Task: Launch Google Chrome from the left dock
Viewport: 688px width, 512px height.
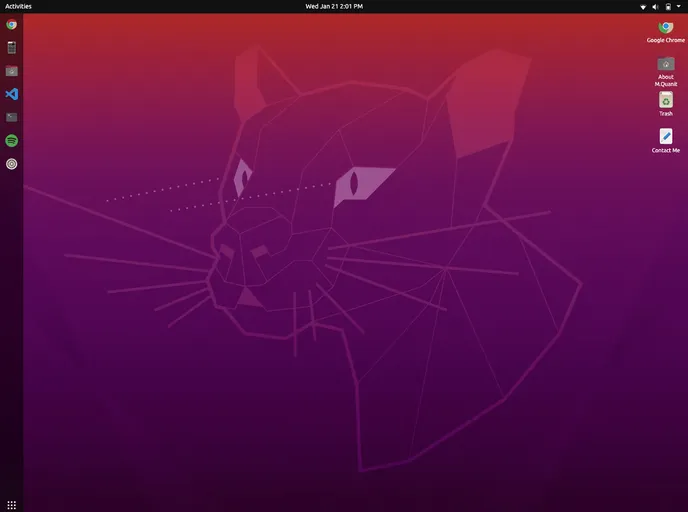Action: tap(11, 24)
